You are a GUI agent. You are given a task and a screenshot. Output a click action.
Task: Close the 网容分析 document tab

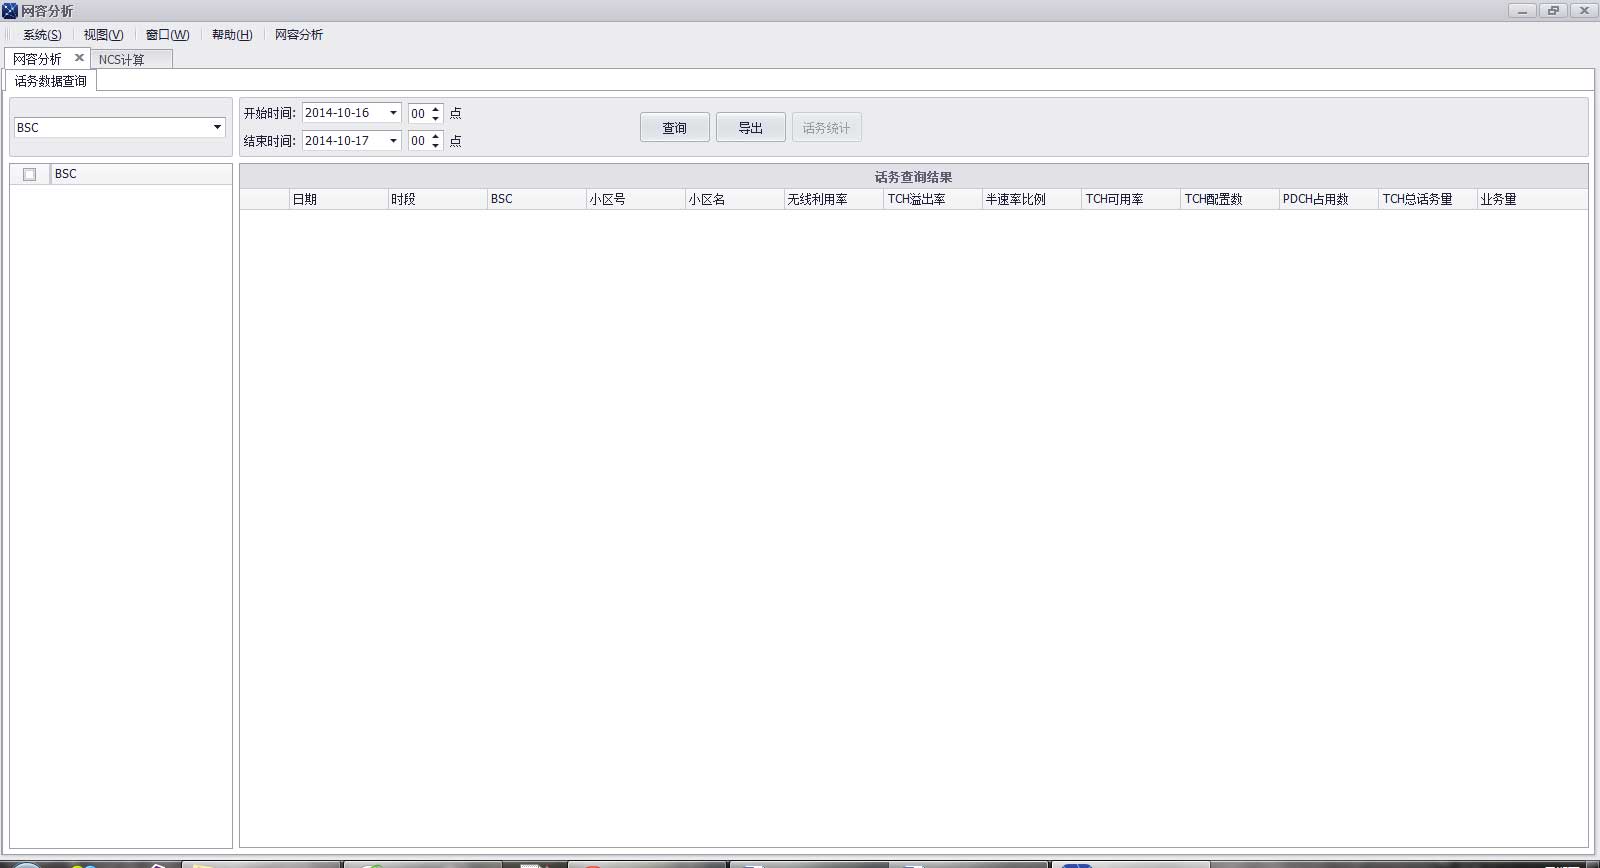(x=79, y=58)
